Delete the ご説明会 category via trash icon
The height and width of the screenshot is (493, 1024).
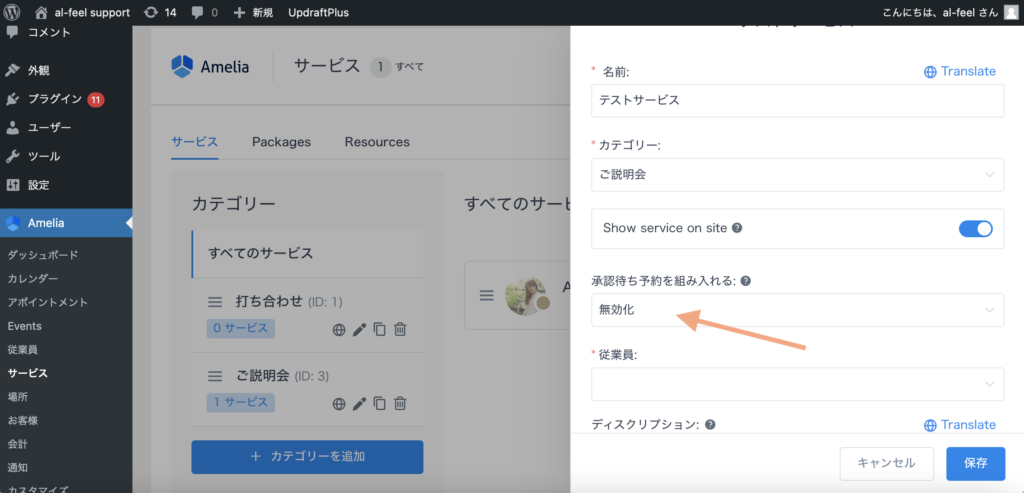click(400, 403)
